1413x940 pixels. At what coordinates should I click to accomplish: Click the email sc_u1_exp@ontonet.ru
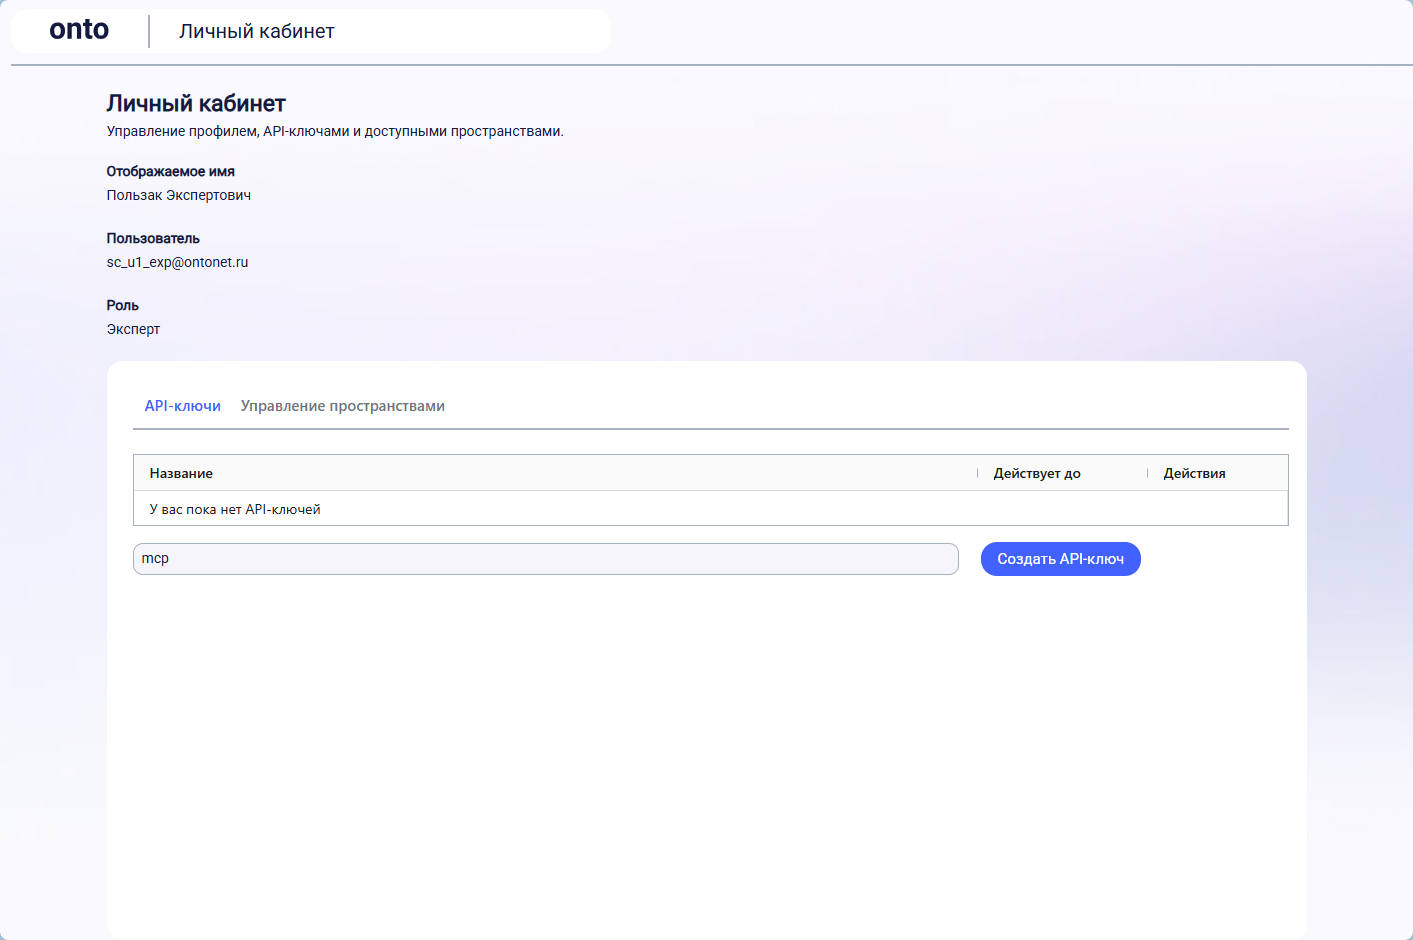177,262
